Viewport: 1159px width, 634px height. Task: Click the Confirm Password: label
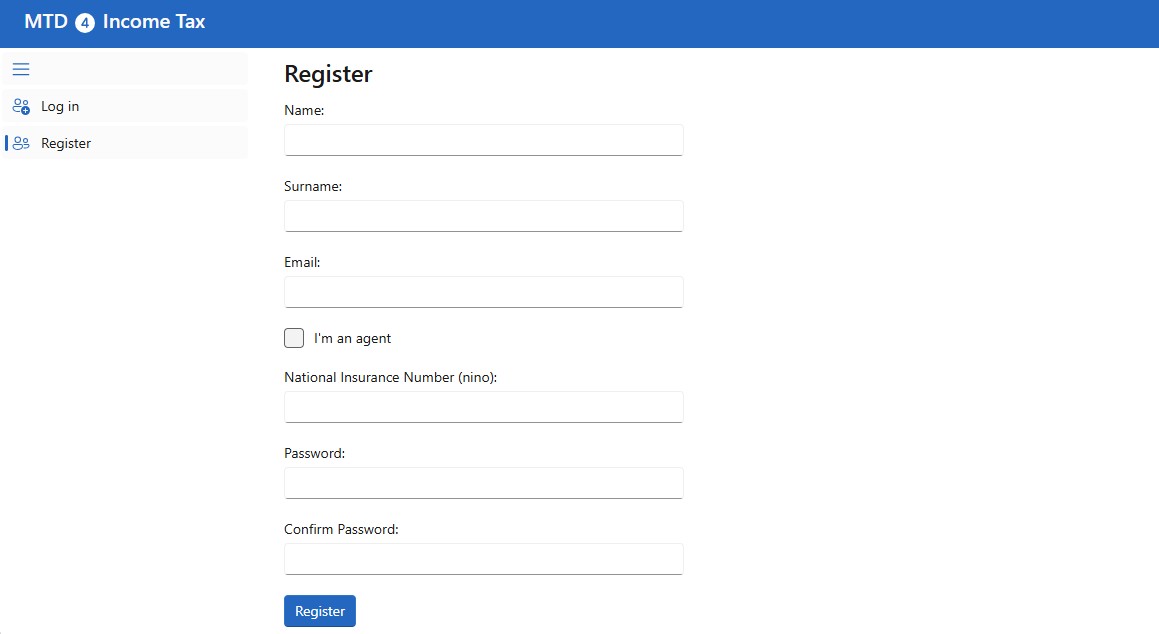click(341, 529)
